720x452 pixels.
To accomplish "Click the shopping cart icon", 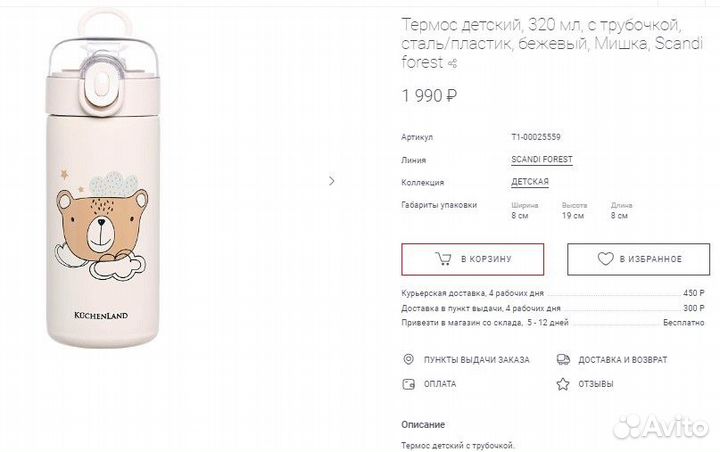I will [x=442, y=259].
